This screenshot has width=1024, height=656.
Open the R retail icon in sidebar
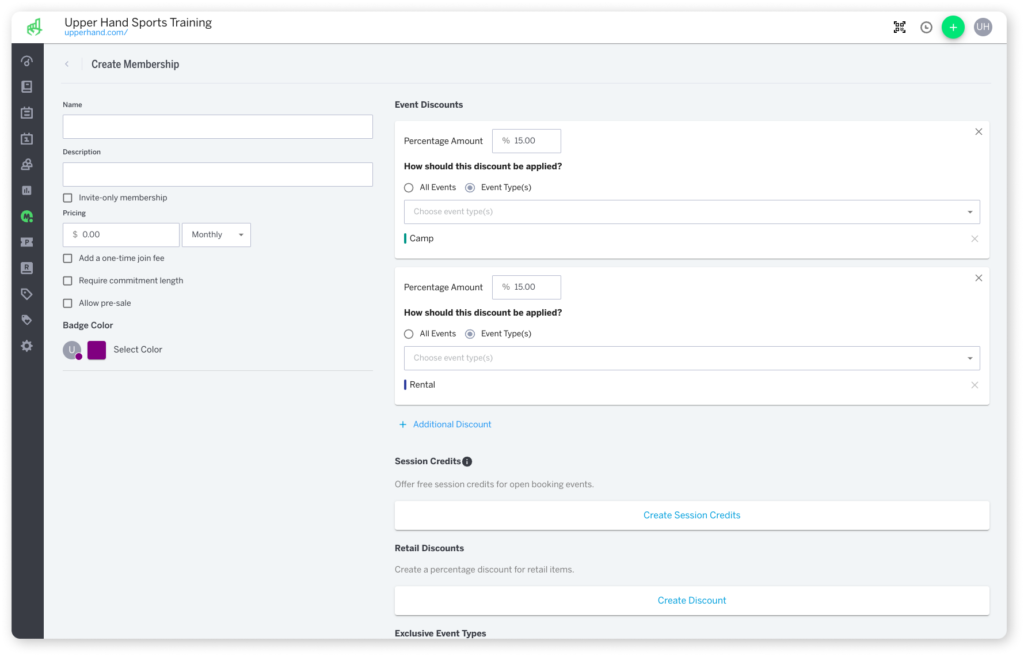pos(27,268)
